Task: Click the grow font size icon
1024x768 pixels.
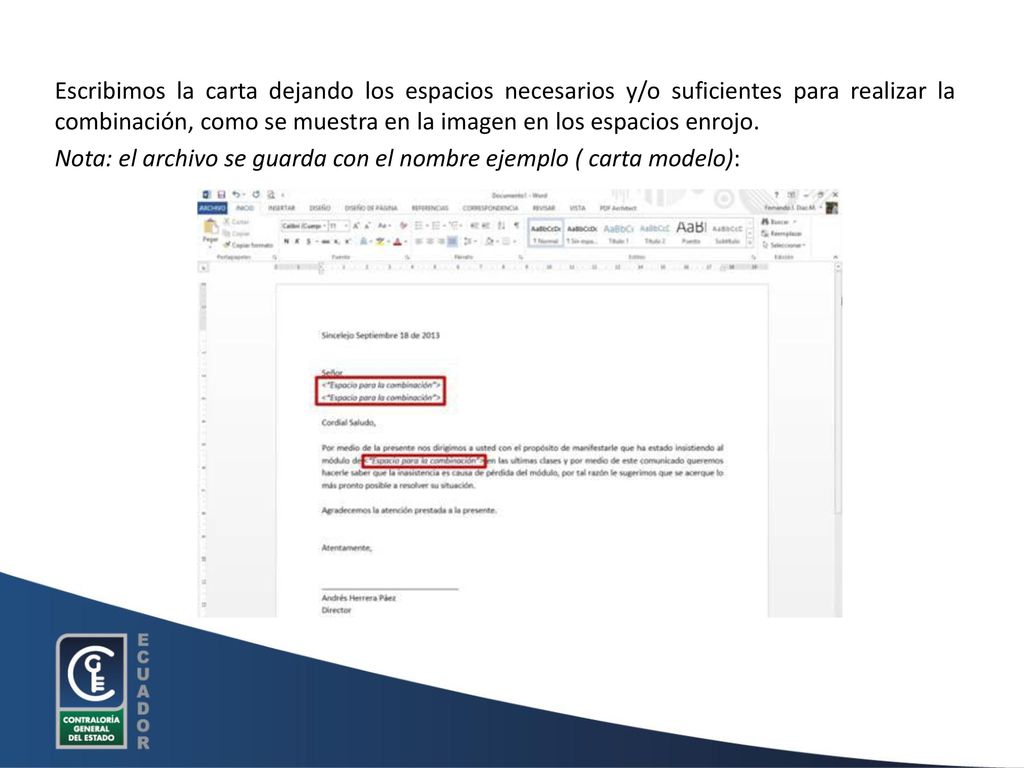Action: [356, 226]
